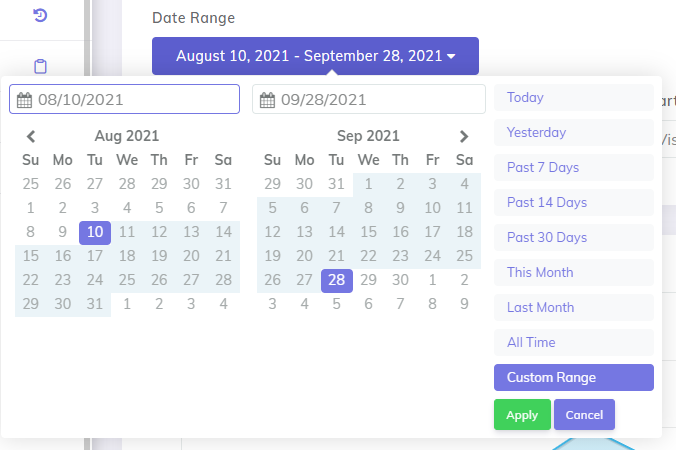The image size is (676, 450).
Task: Click the calendar icon in start date field
Action: coord(24,100)
